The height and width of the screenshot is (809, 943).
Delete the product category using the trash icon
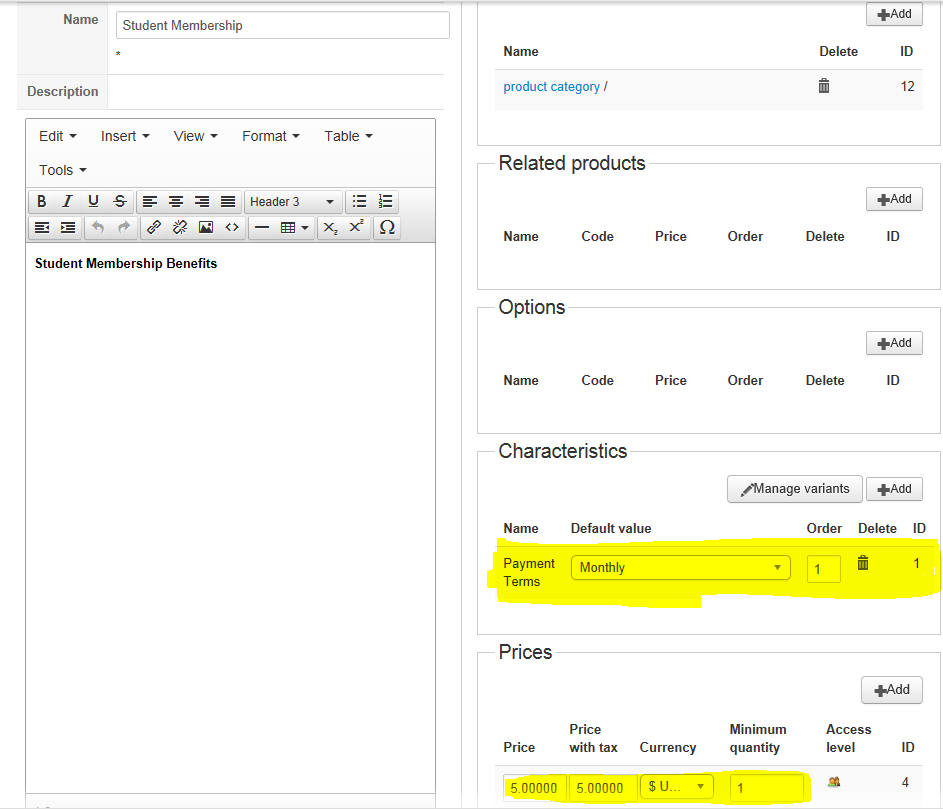point(824,86)
